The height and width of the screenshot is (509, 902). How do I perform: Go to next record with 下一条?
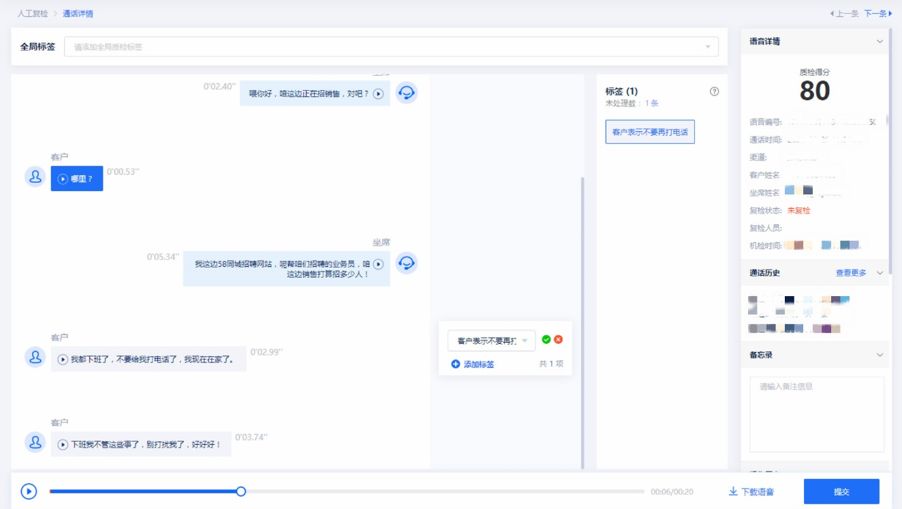click(x=874, y=14)
